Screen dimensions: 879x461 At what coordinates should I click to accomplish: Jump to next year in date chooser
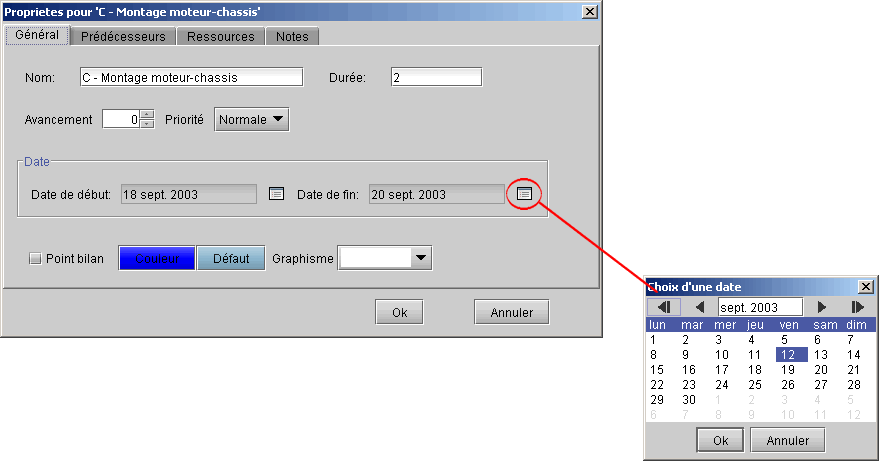[x=858, y=307]
